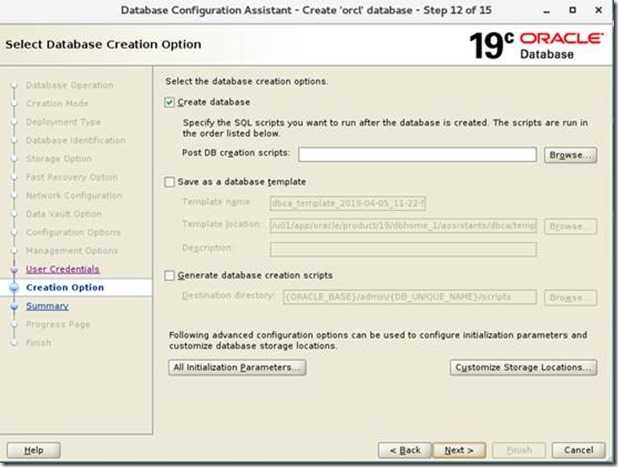Click the Destination directory field
Screen dimensions: 618x467
tap(410, 297)
